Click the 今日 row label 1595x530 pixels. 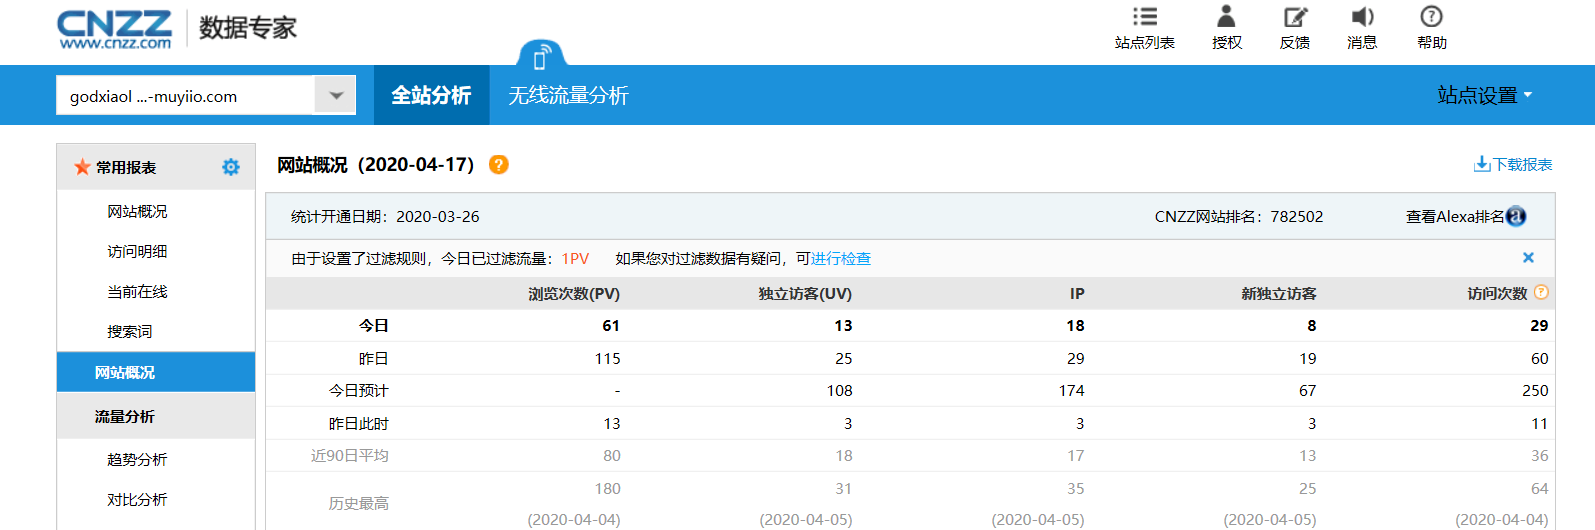(x=374, y=325)
